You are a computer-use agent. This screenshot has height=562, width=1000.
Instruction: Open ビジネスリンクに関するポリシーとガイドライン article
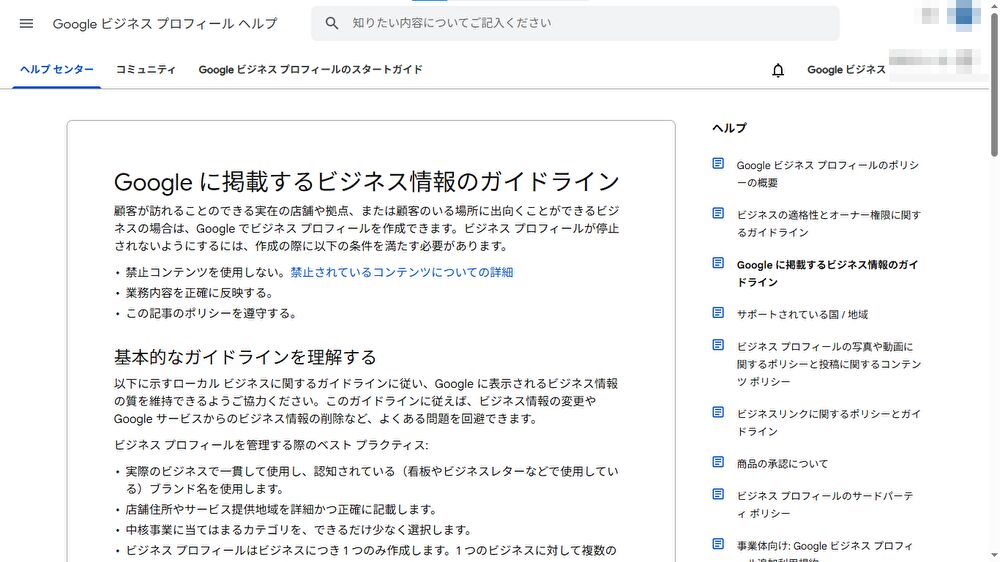pos(828,422)
